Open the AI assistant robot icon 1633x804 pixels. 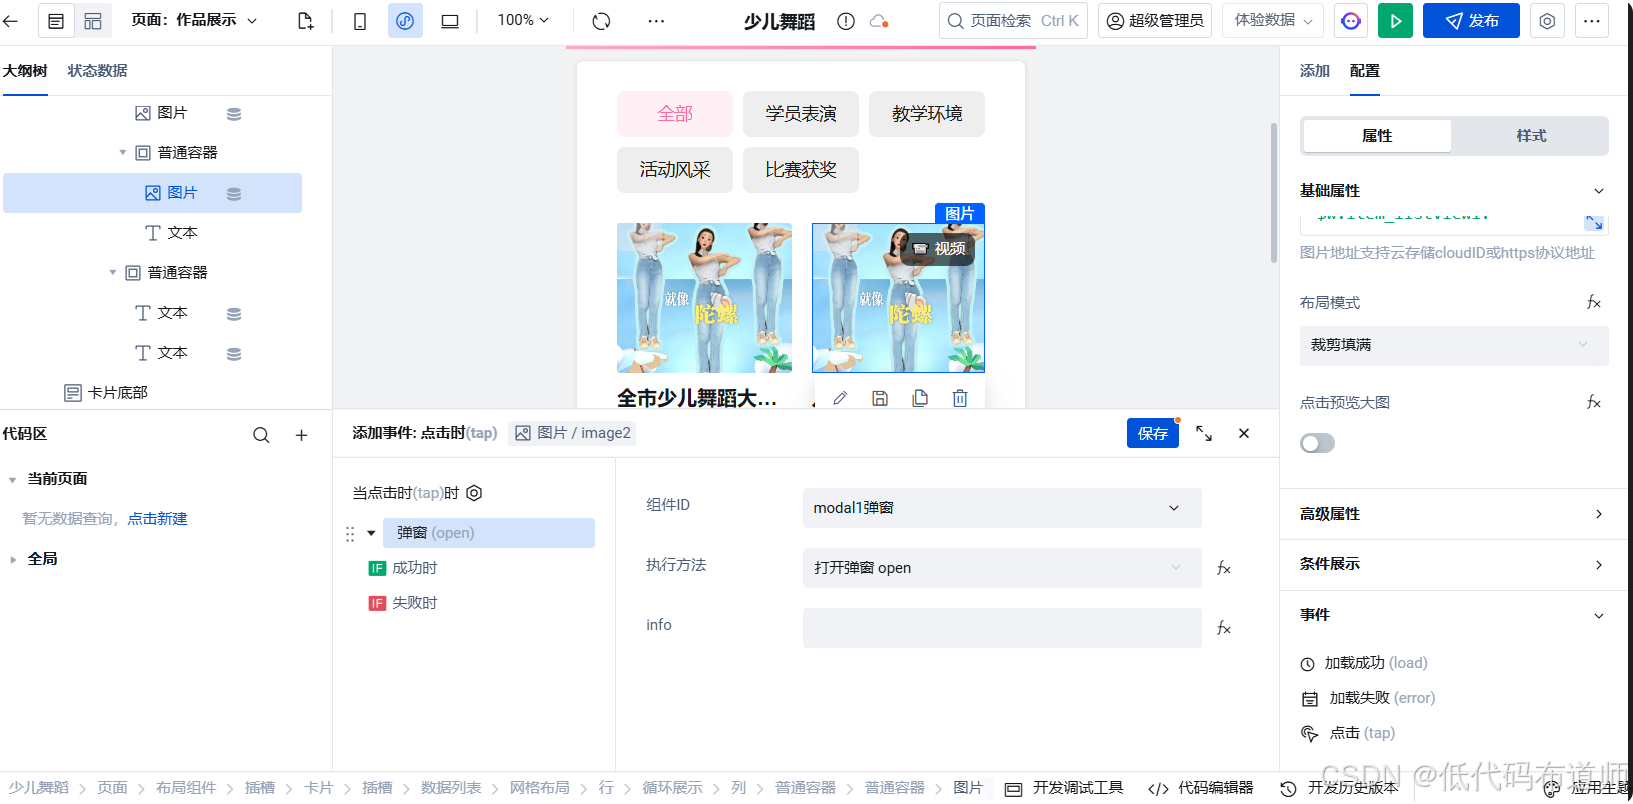pyautogui.click(x=1351, y=21)
